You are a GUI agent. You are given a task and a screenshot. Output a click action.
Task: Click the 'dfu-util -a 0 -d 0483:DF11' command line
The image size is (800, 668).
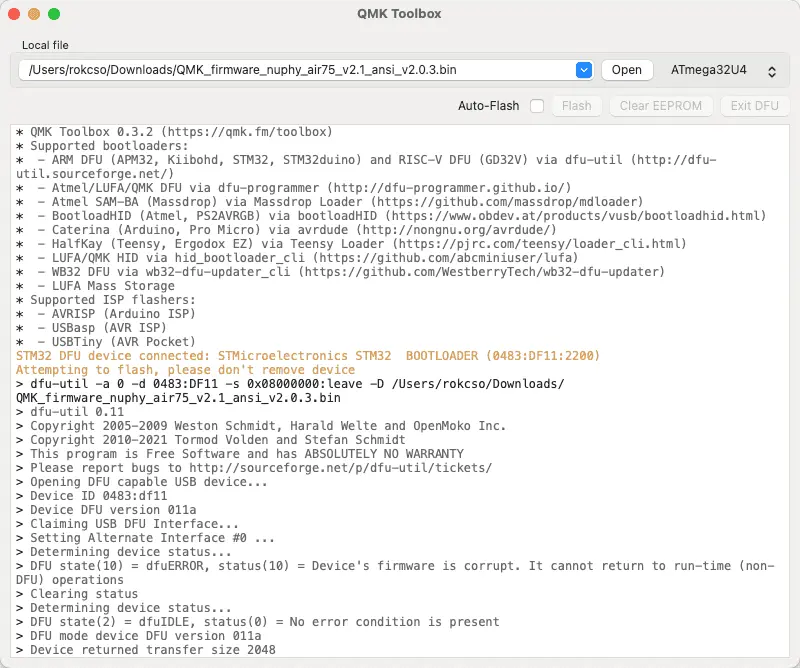click(x=290, y=391)
